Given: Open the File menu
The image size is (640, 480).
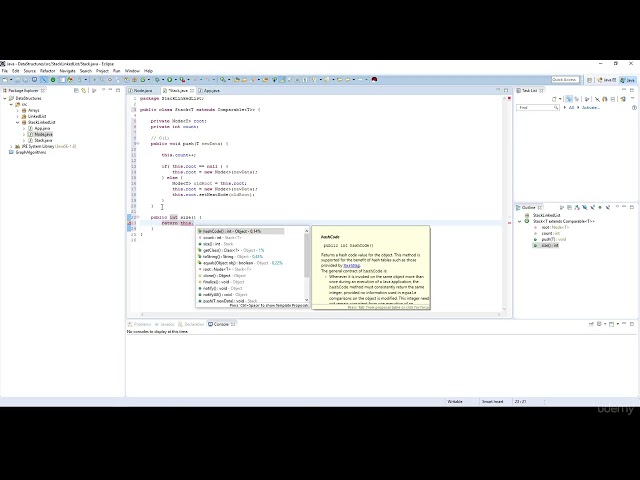Looking at the screenshot, I should [4, 71].
